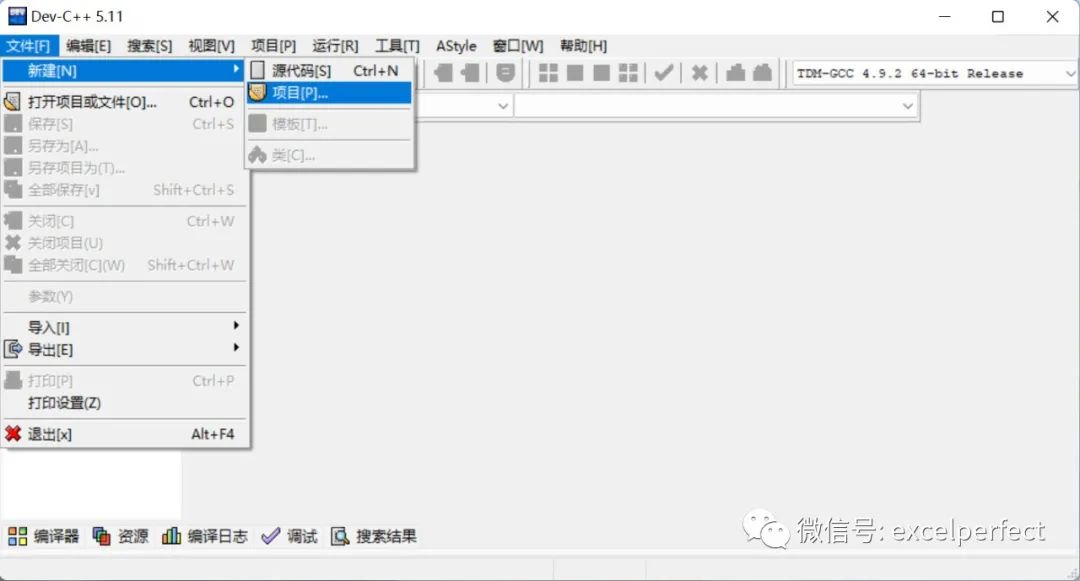Screen dimensions: 1080x581
Task: Switch to the 资源 resources tab
Action: tap(121, 536)
